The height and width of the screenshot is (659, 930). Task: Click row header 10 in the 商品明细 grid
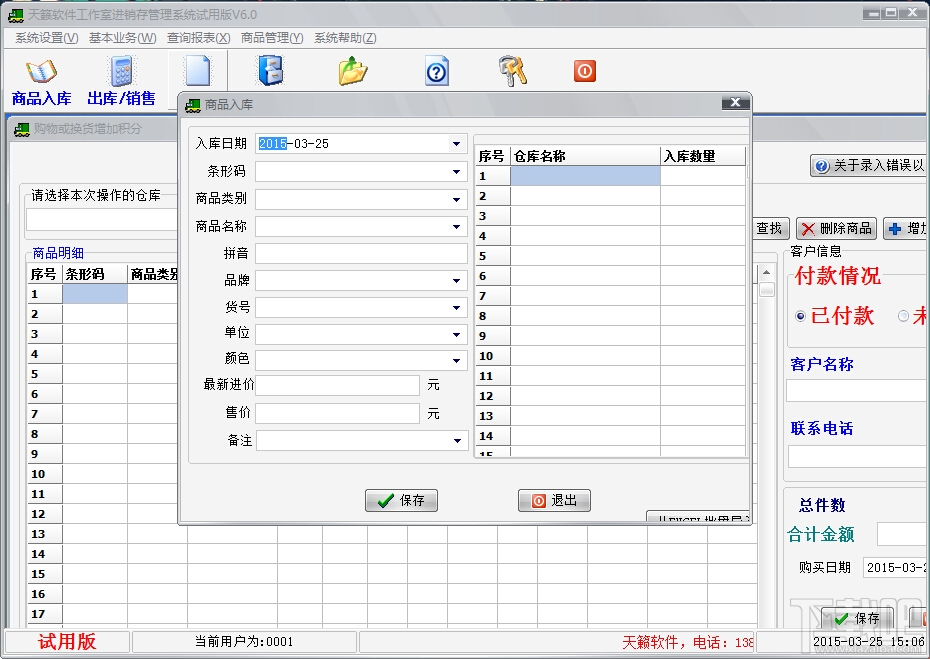[44, 474]
